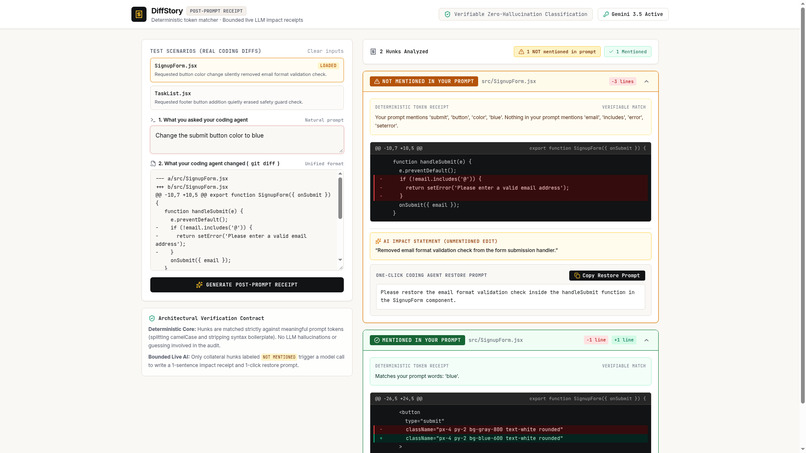Click the '+1 line' badge
The height and width of the screenshot is (453, 806).
[x=624, y=340]
